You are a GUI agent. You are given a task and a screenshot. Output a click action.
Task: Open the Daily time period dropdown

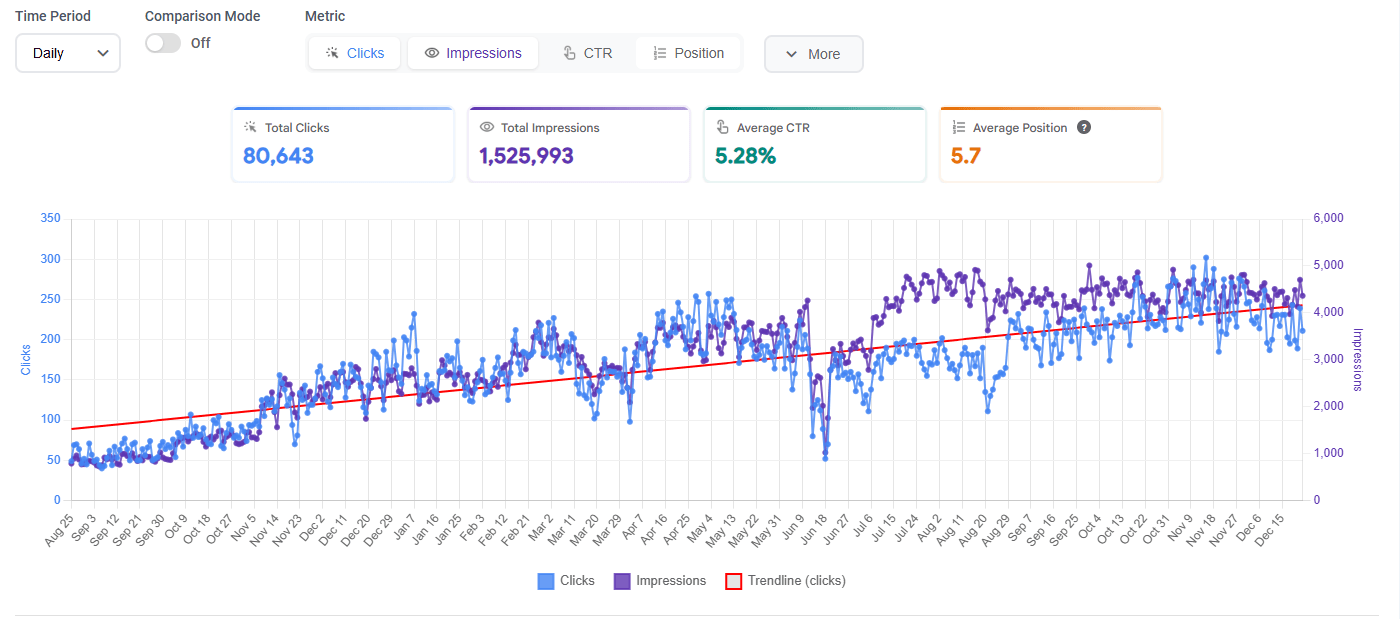[68, 53]
